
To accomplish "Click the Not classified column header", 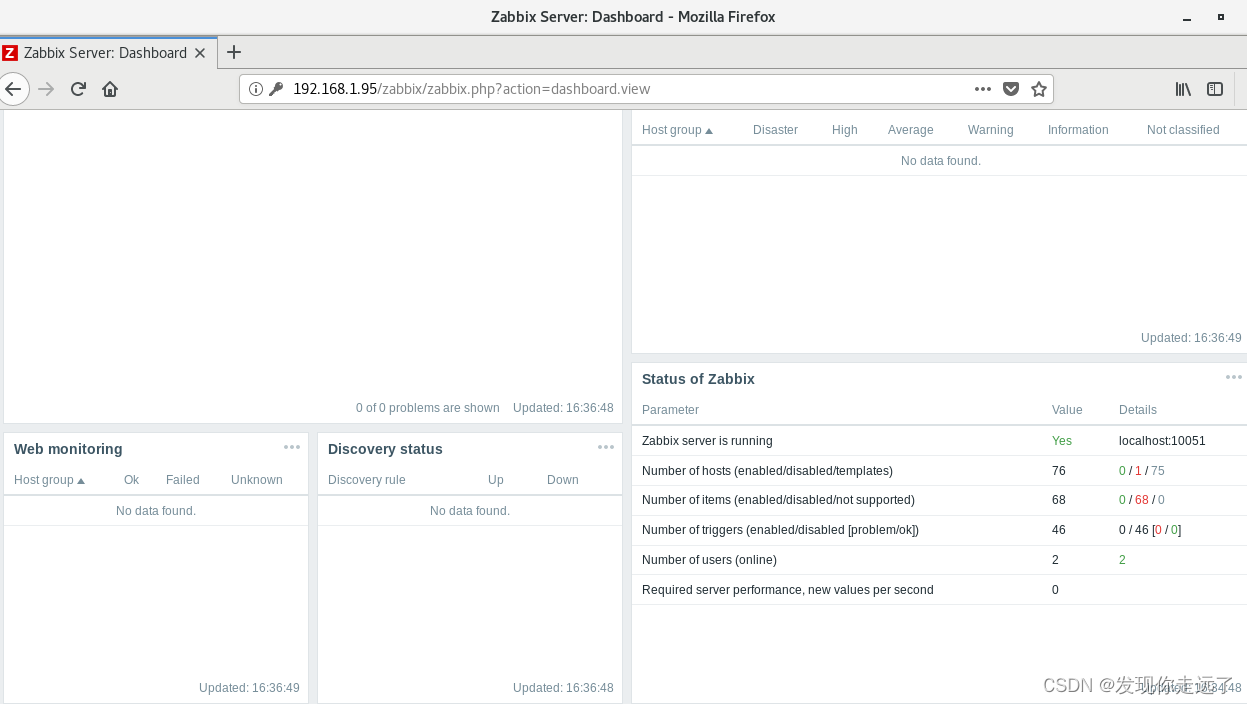I will [x=1183, y=130].
